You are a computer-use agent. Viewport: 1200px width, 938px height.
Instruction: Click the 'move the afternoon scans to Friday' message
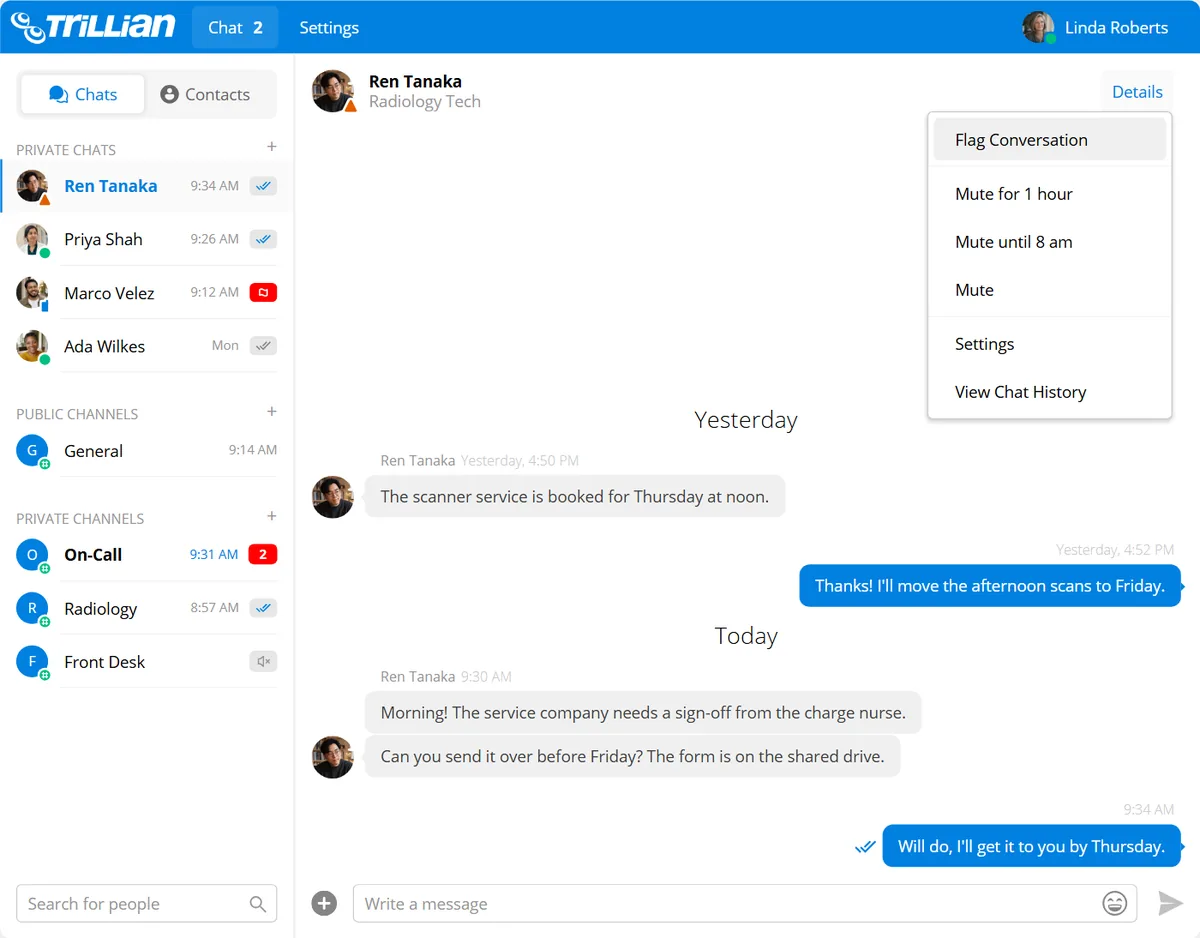[x=990, y=586]
